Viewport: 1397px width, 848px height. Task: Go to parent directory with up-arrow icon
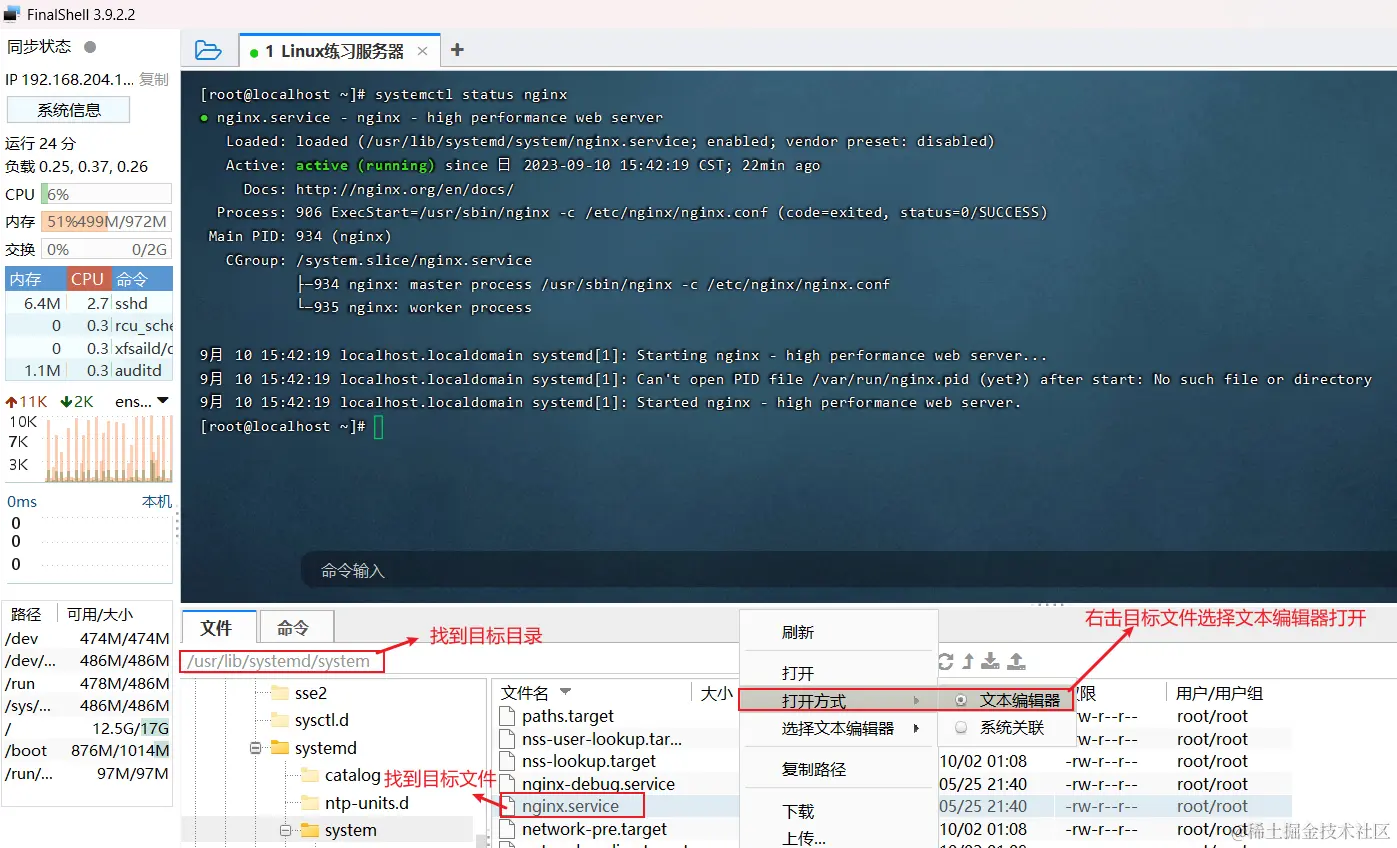(968, 661)
